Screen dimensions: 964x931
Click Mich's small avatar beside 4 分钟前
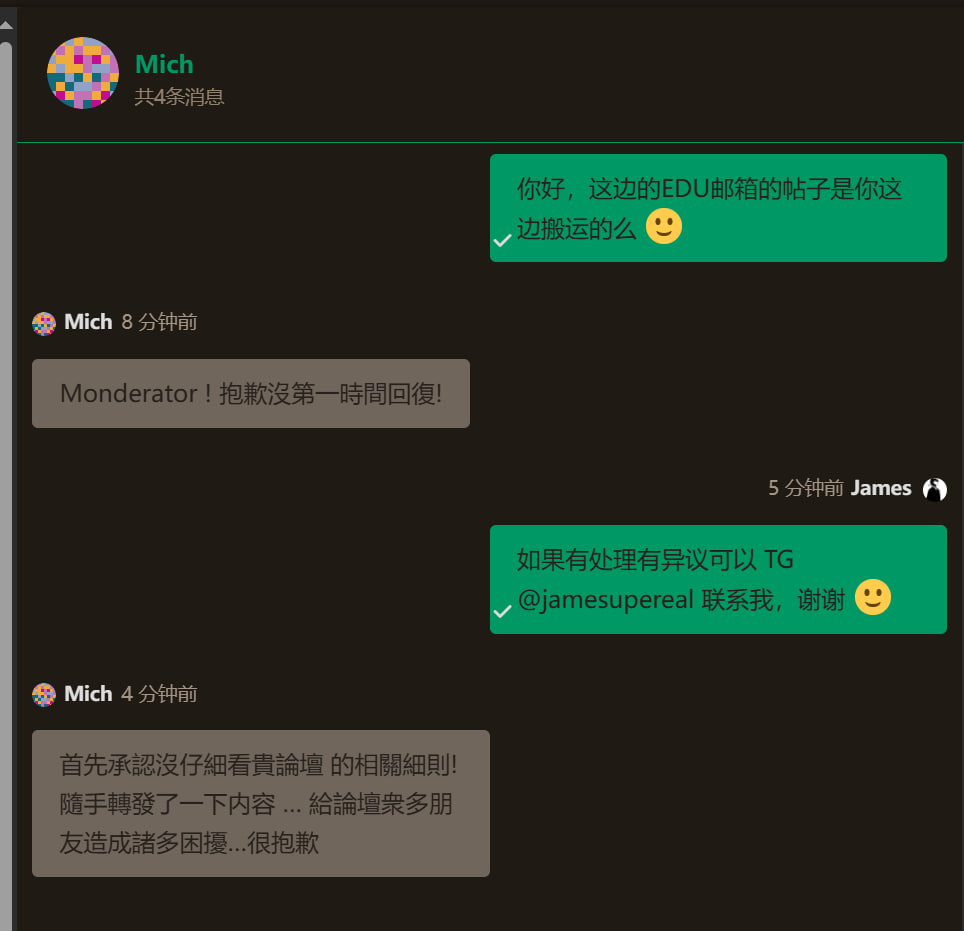point(44,695)
